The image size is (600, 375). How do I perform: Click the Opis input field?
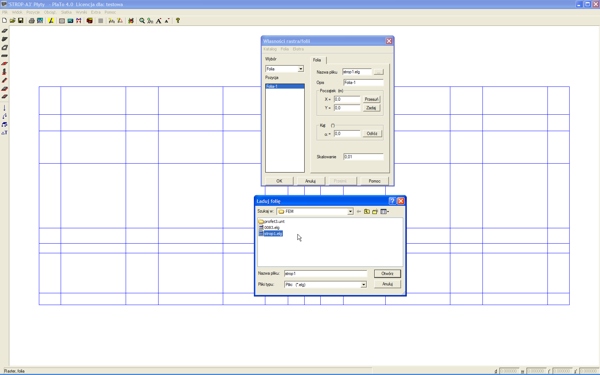pos(363,83)
